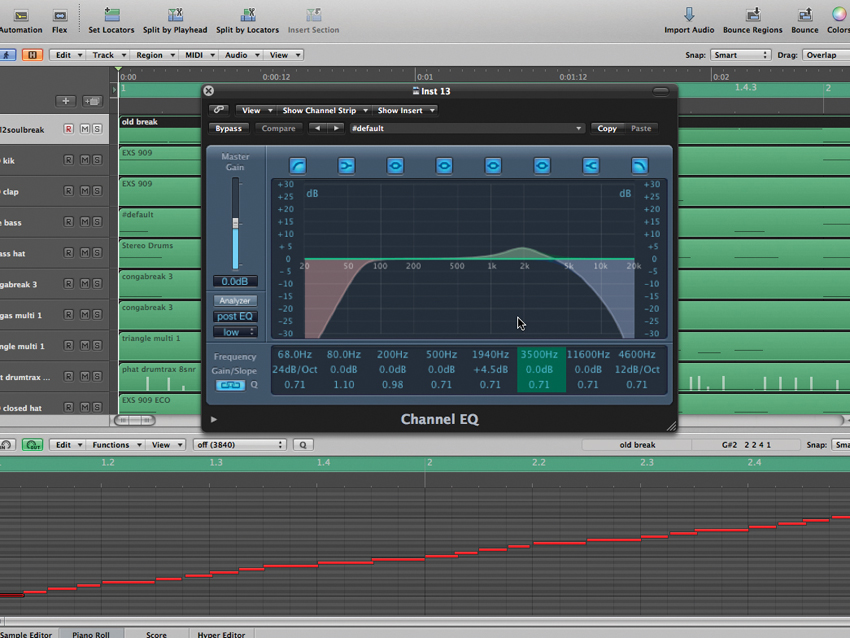Toggle the parametric band icon for 3500Hz
Screen dimensions: 850x638
pos(542,166)
